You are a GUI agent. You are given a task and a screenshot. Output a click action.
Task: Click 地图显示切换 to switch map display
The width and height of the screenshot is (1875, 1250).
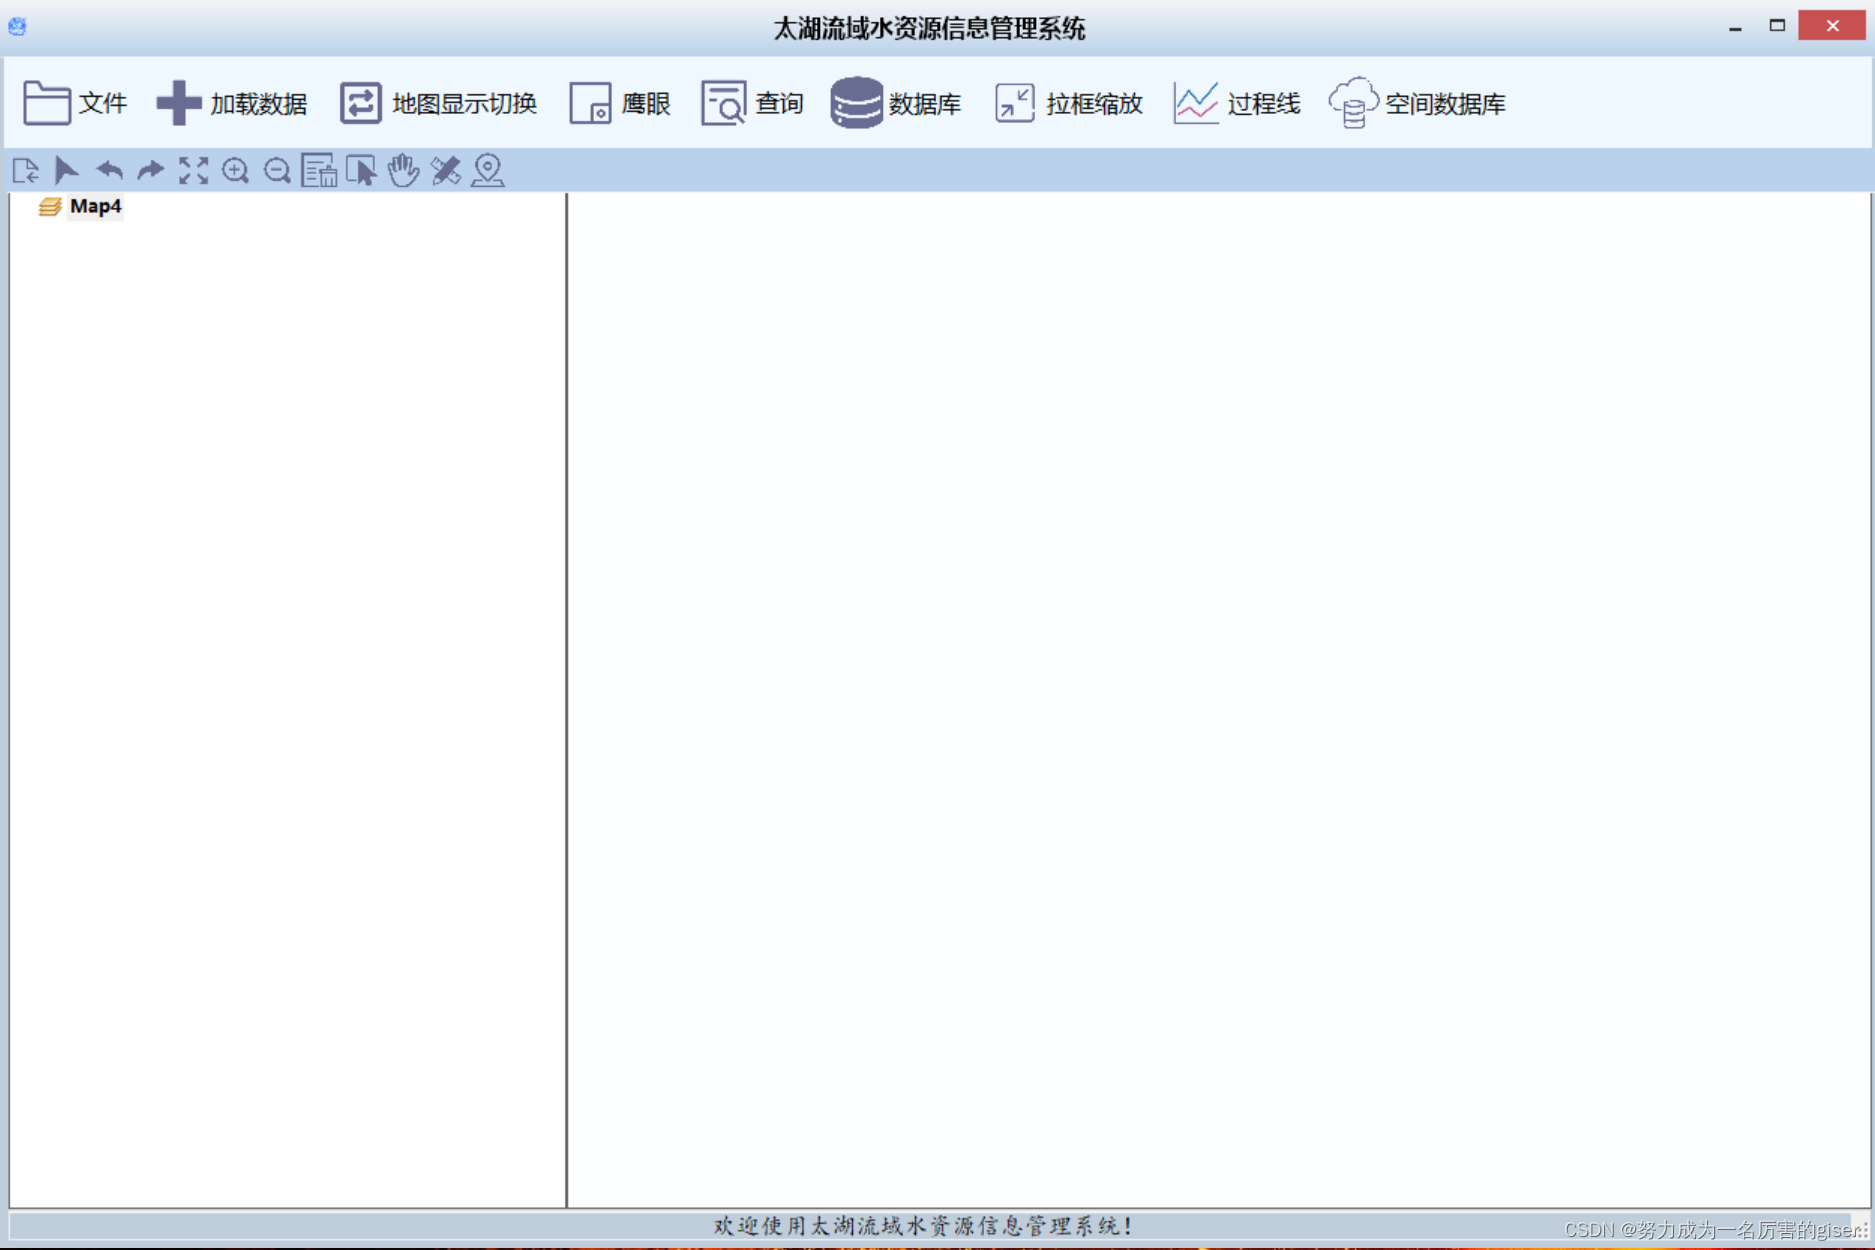point(438,103)
